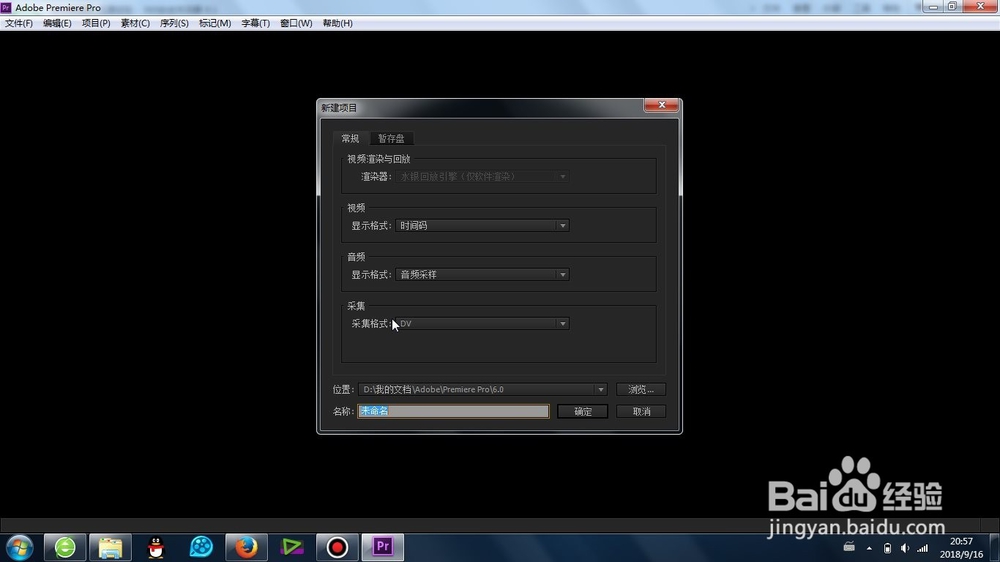
Task: Open the file explorer taskbar icon
Action: [110, 547]
